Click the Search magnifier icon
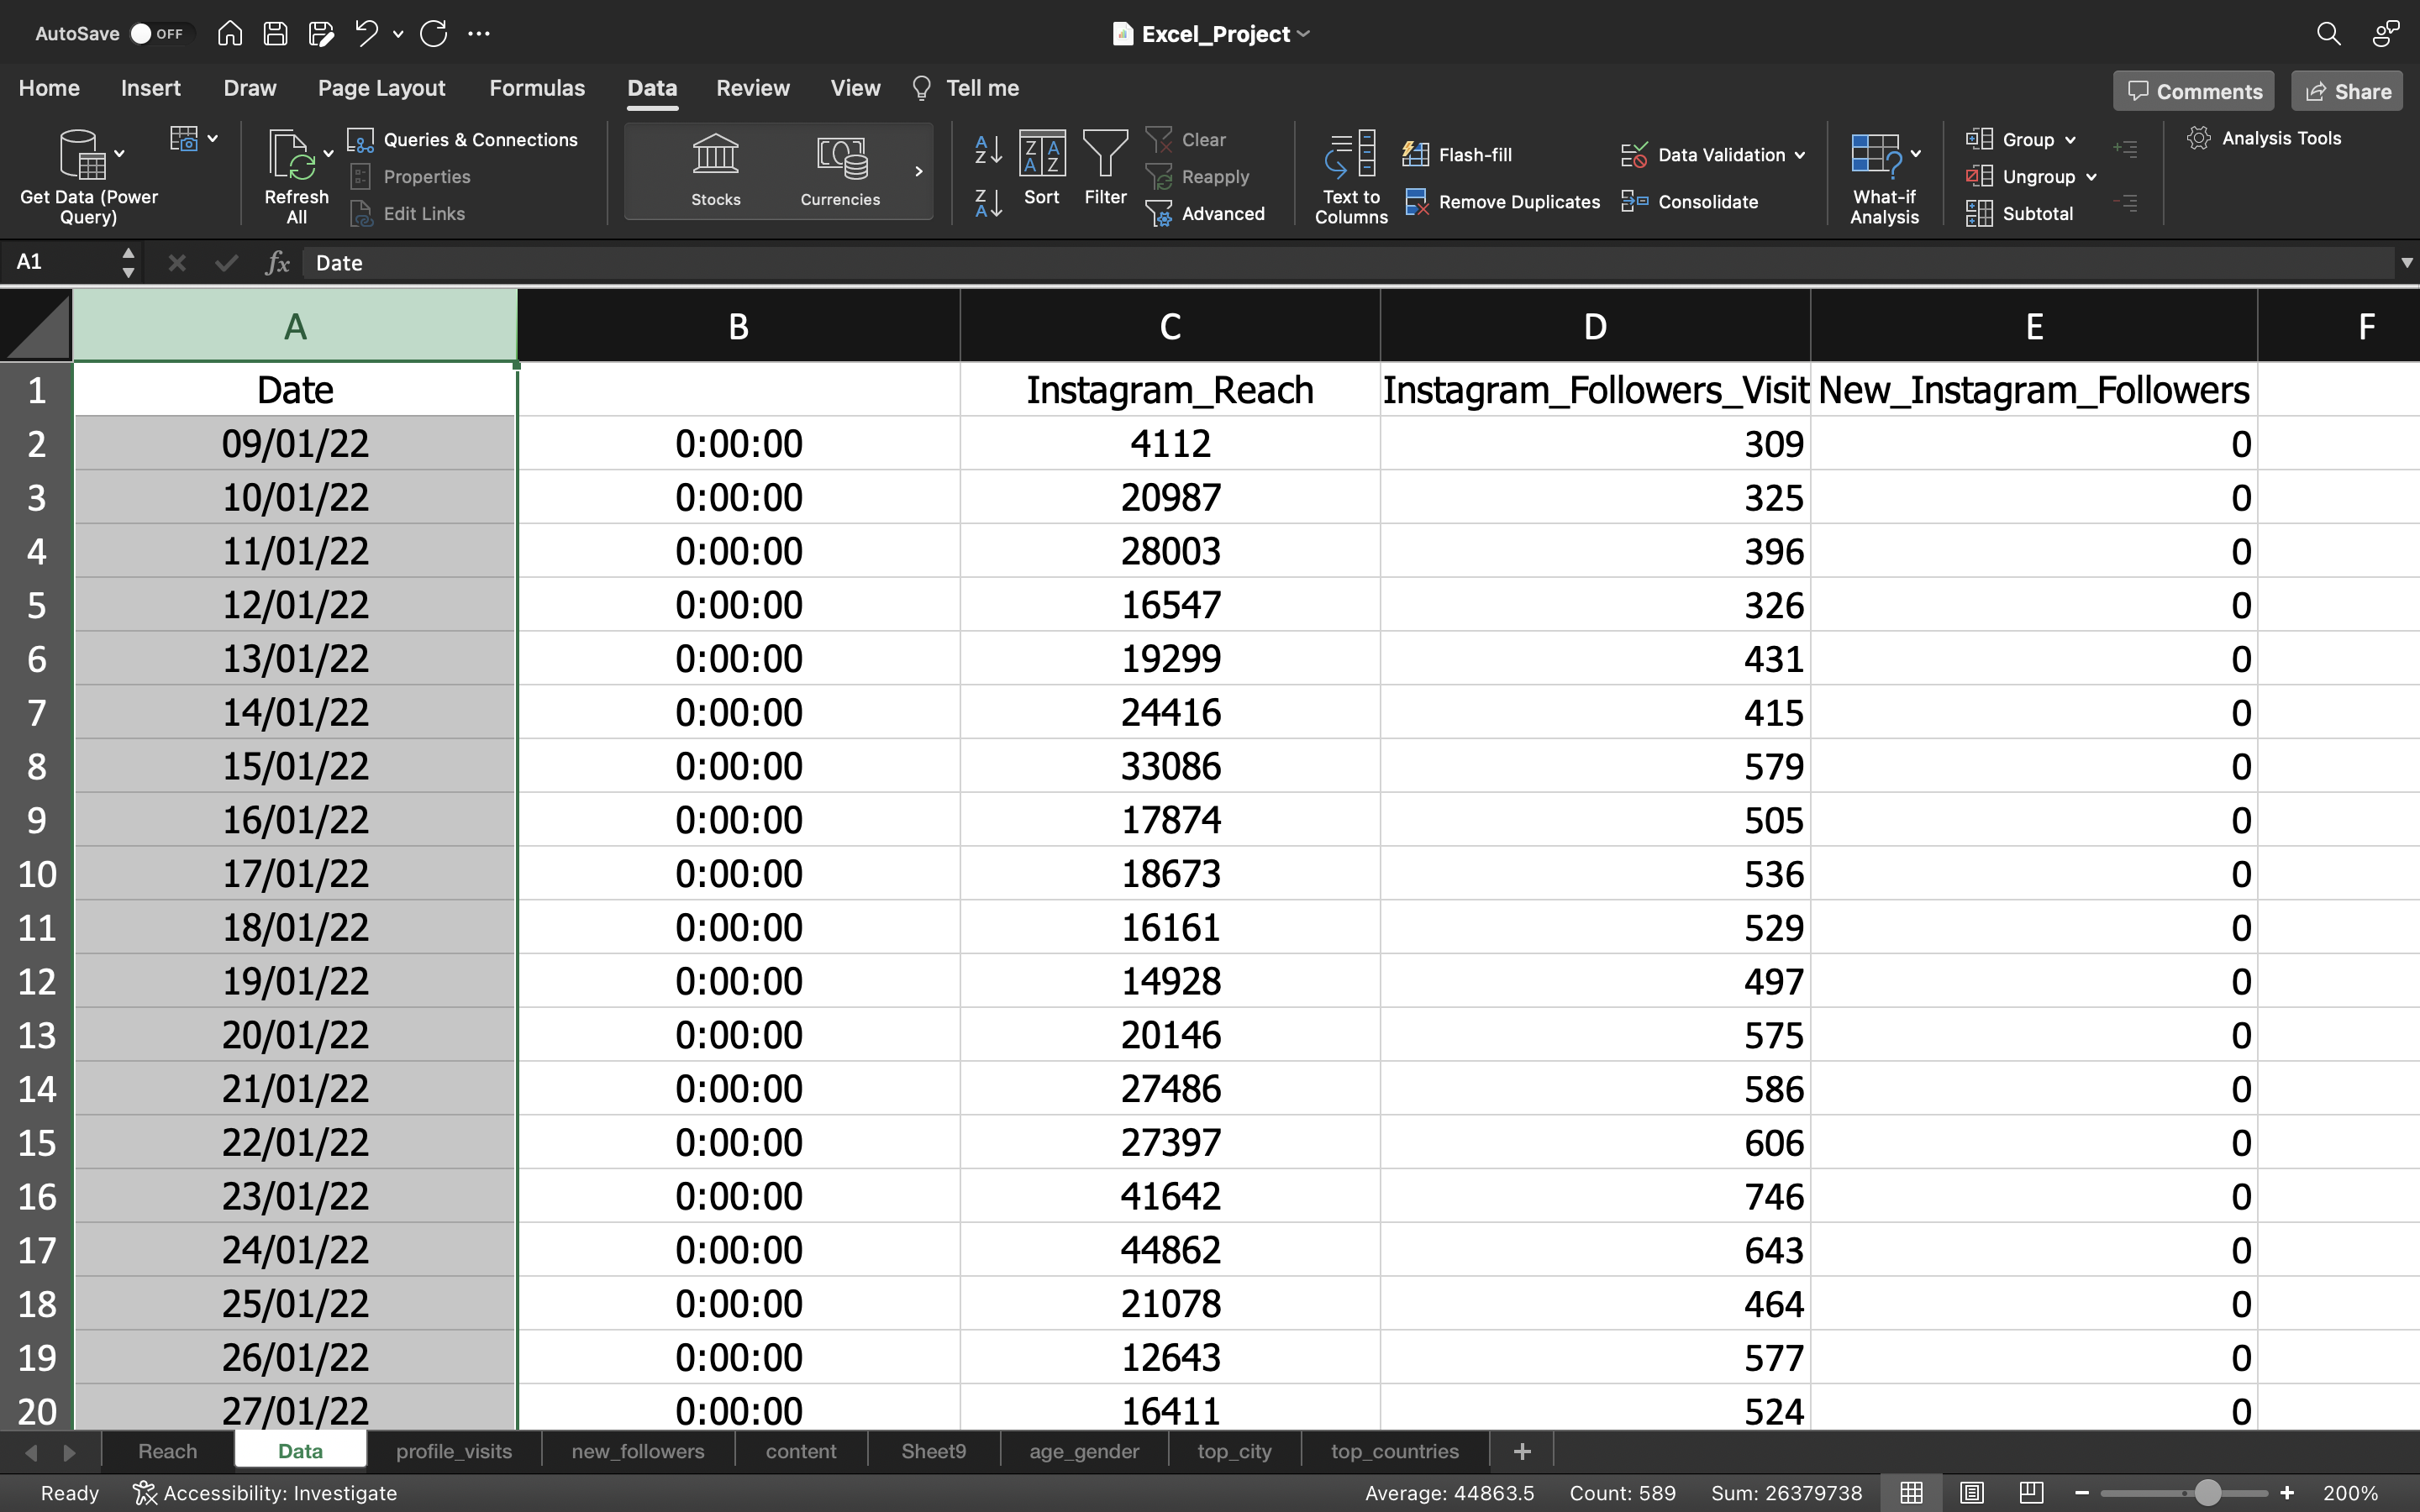The width and height of the screenshot is (2420, 1512). click(x=2328, y=34)
